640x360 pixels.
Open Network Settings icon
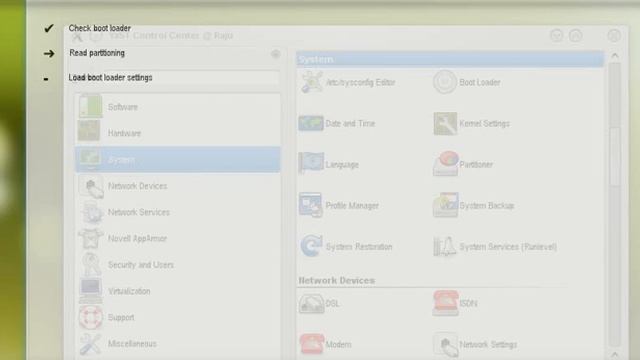point(445,345)
